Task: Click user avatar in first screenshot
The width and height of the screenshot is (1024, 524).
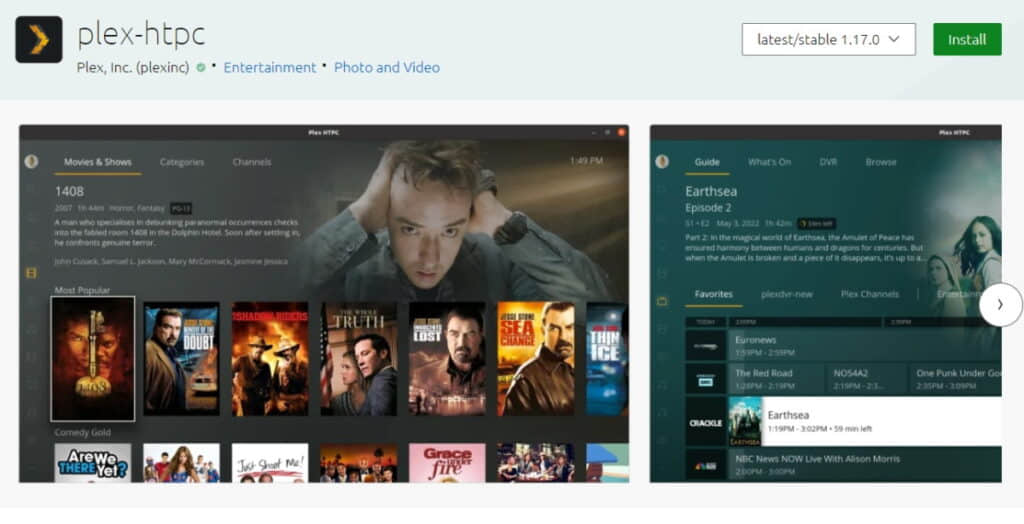Action: (31, 161)
